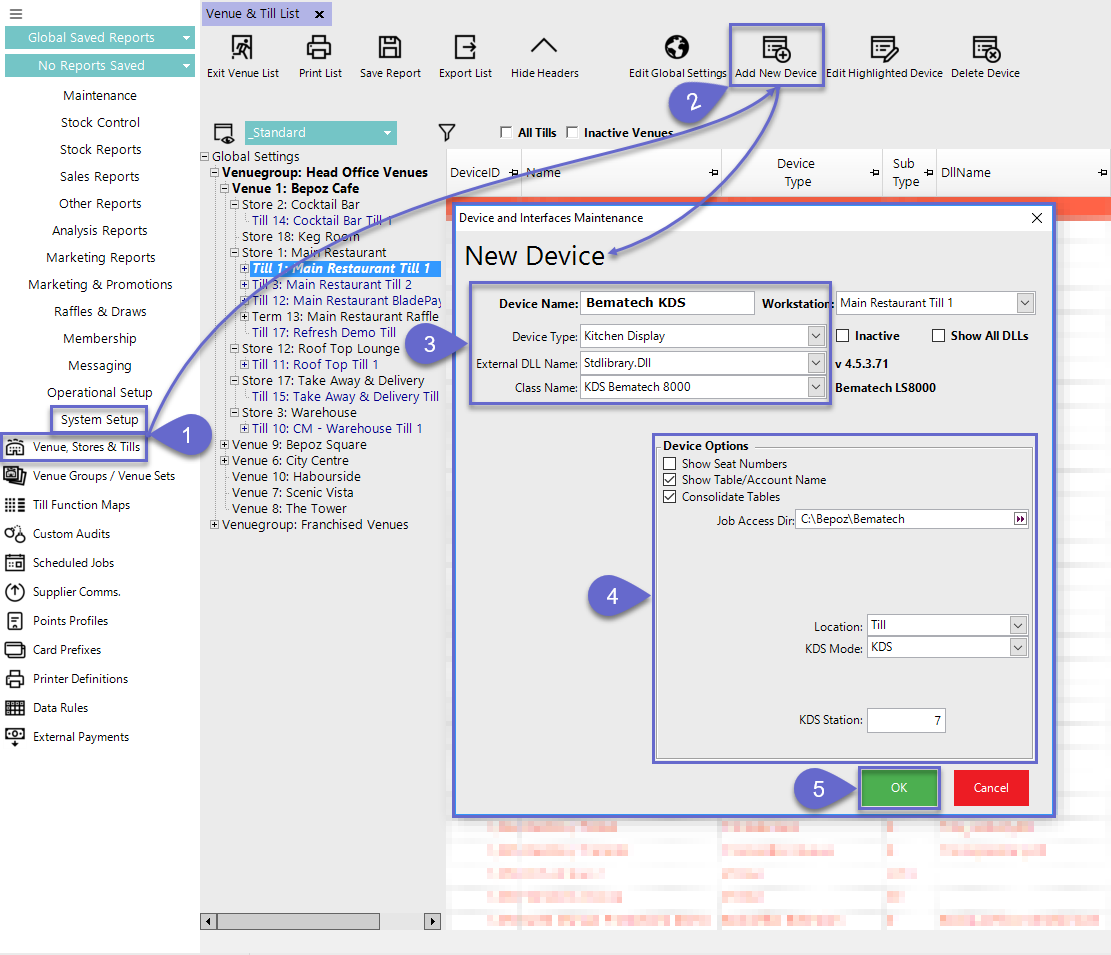The width and height of the screenshot is (1111, 955).
Task: Click the Save Report icon
Action: pyautogui.click(x=390, y=47)
